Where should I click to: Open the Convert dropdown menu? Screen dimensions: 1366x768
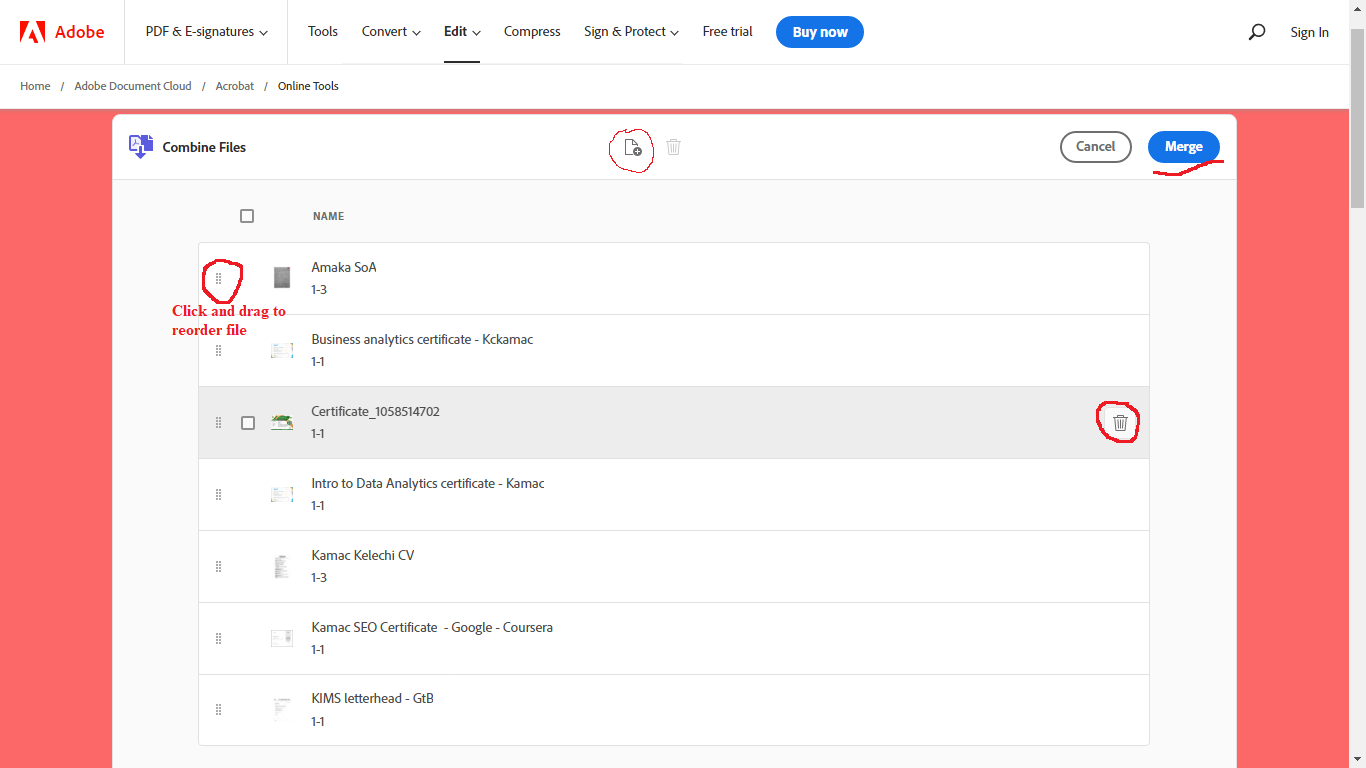coord(390,31)
